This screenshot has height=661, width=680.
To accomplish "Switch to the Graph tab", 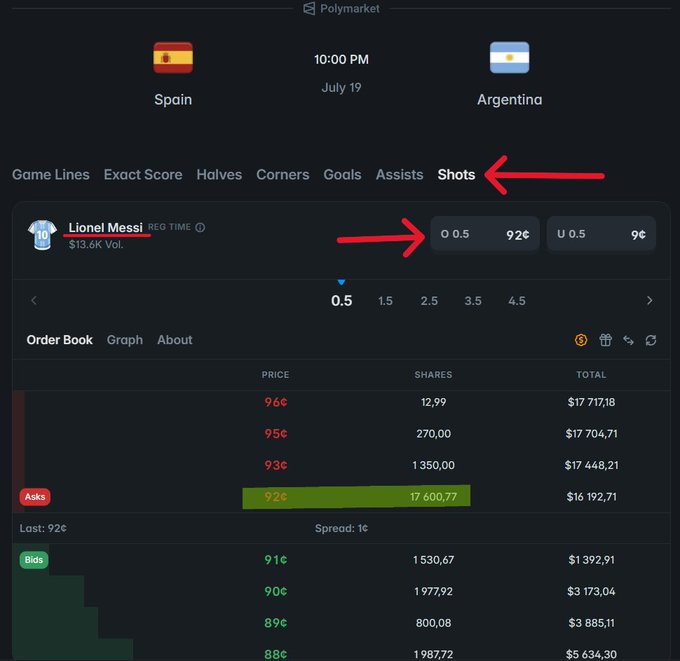I will pyautogui.click(x=125, y=340).
